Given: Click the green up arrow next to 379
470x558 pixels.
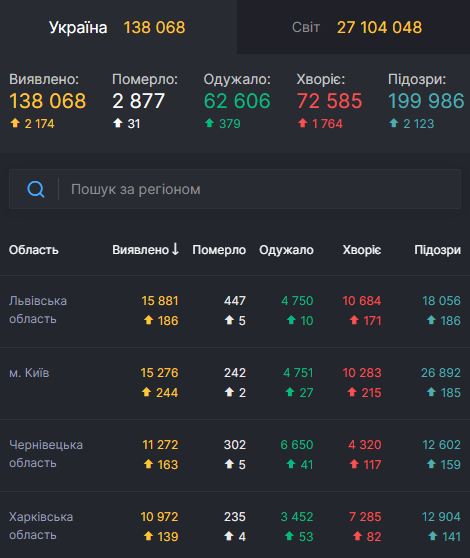Looking at the screenshot, I should tap(209, 123).
